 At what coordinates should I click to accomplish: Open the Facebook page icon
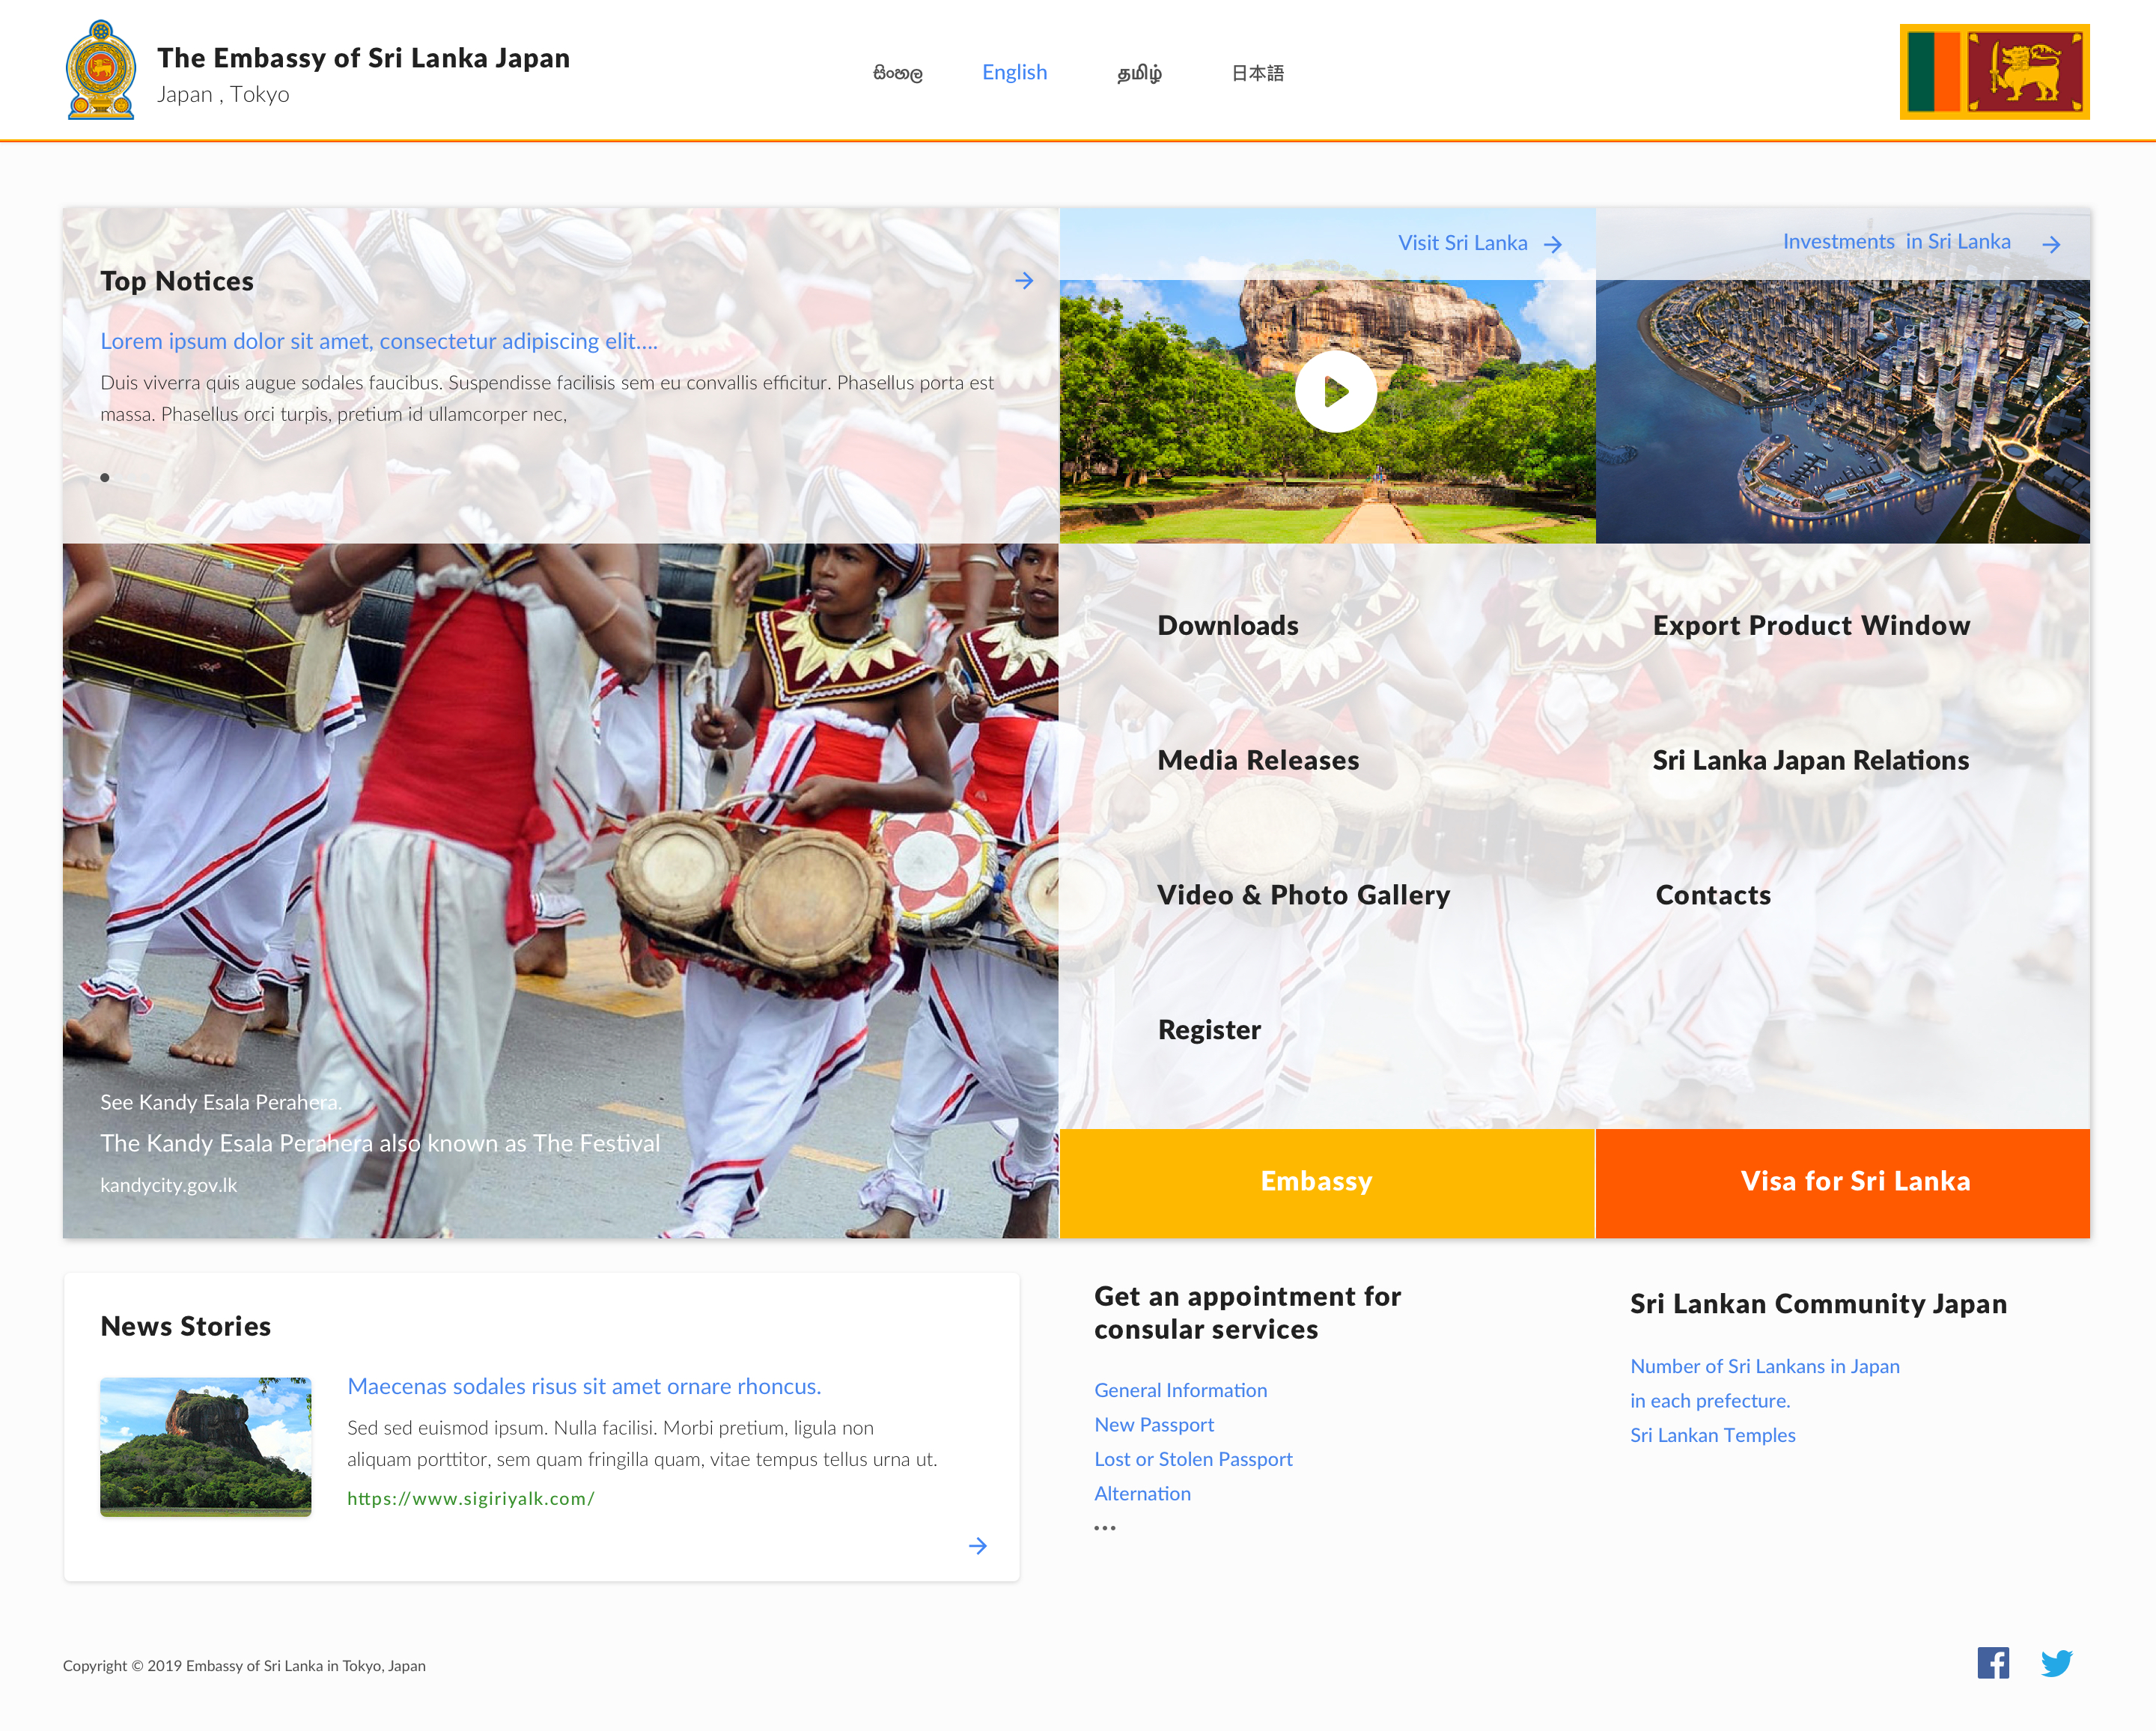click(x=1993, y=1663)
